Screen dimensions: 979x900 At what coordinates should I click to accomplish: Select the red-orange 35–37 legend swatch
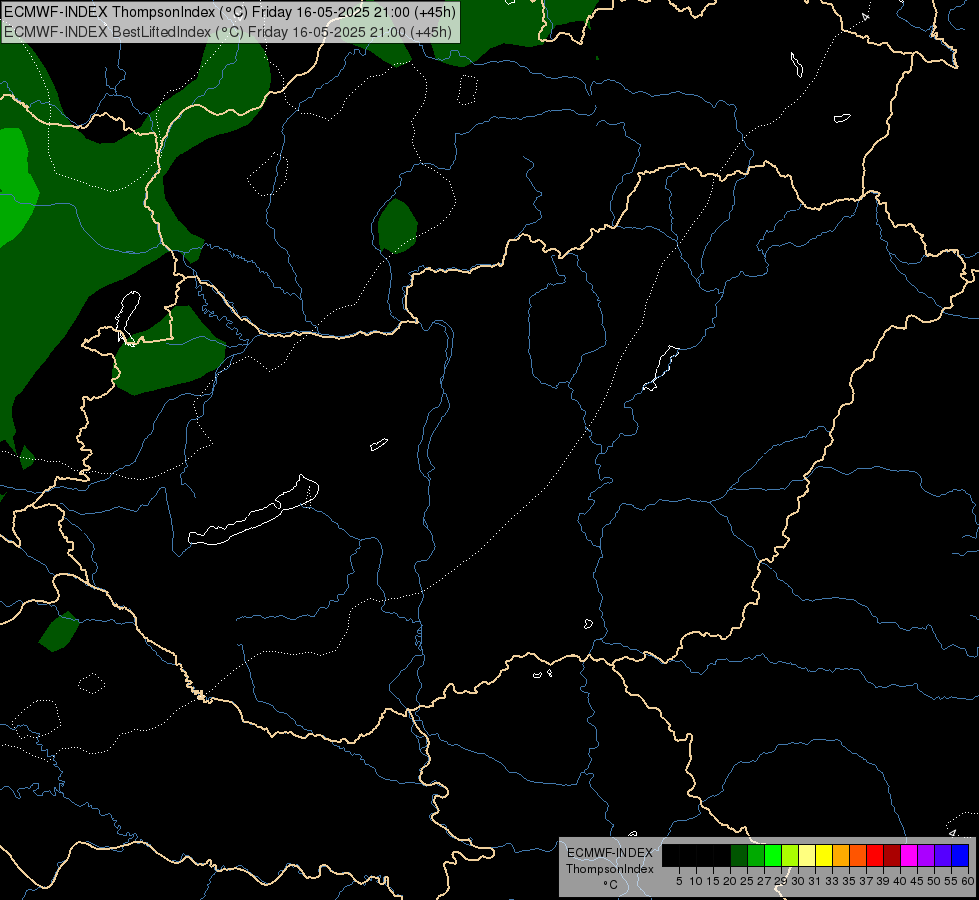[858, 855]
